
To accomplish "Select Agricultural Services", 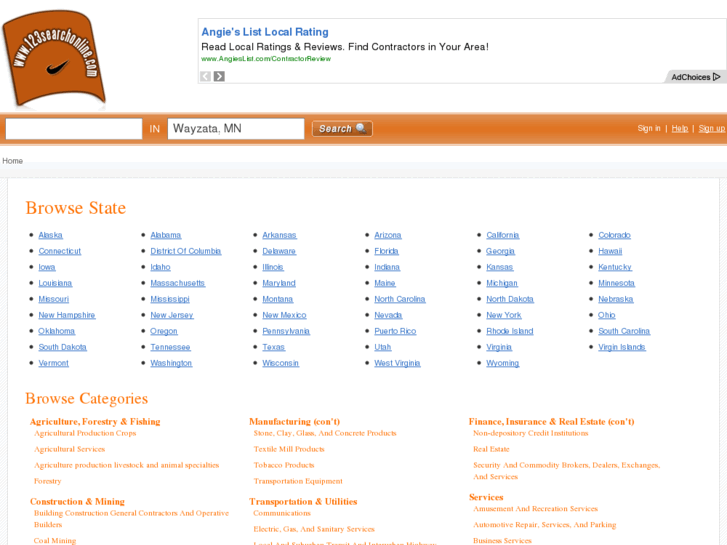I will pyautogui.click(x=70, y=449).
